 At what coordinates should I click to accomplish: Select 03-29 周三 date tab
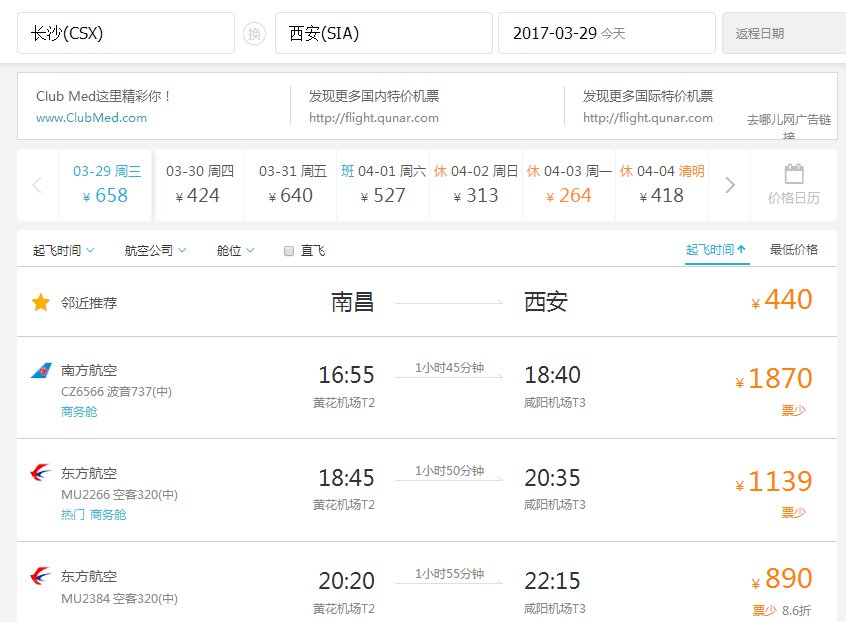[x=106, y=184]
